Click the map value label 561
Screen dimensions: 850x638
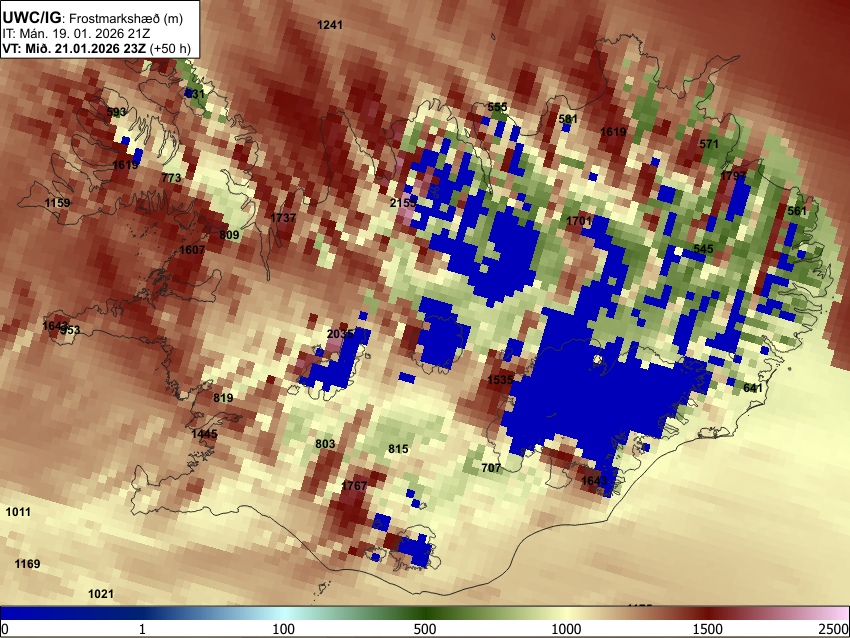tap(797, 211)
